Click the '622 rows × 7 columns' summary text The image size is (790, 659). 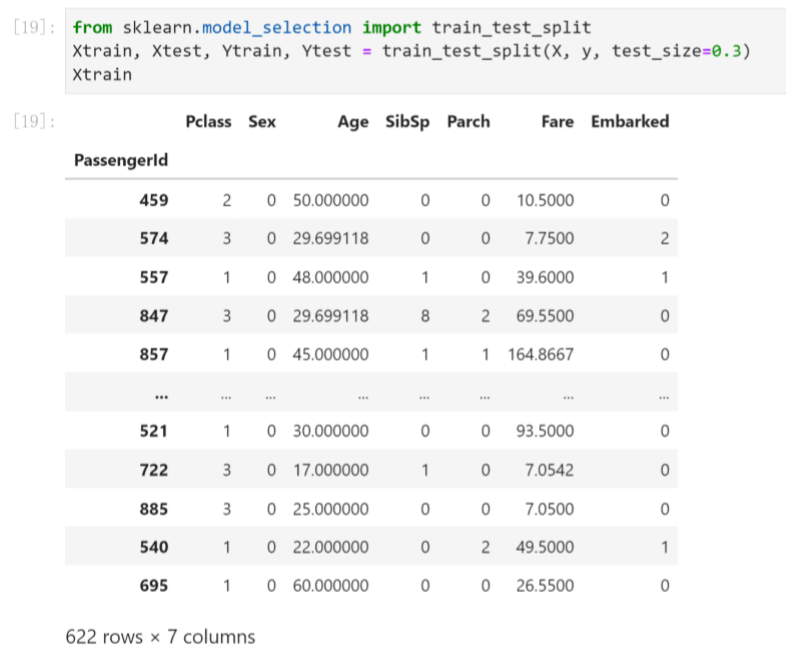point(160,636)
